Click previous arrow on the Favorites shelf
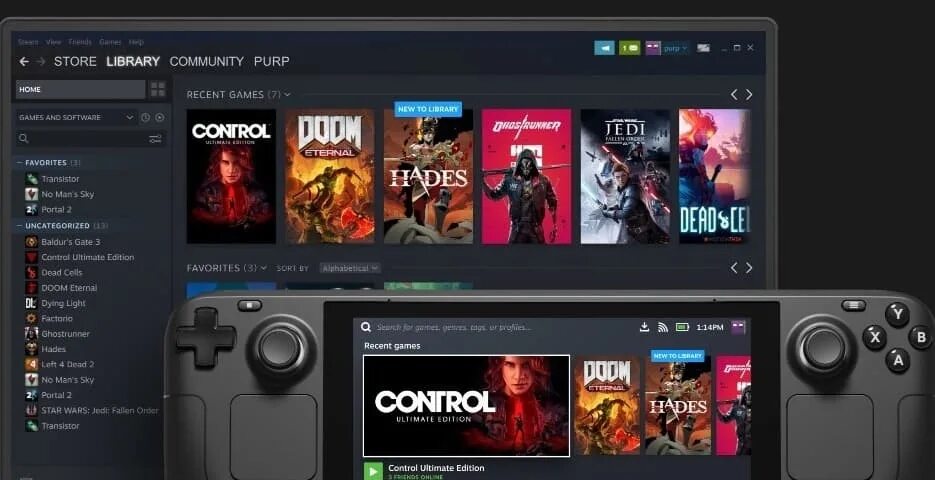The height and width of the screenshot is (480, 935). point(734,268)
